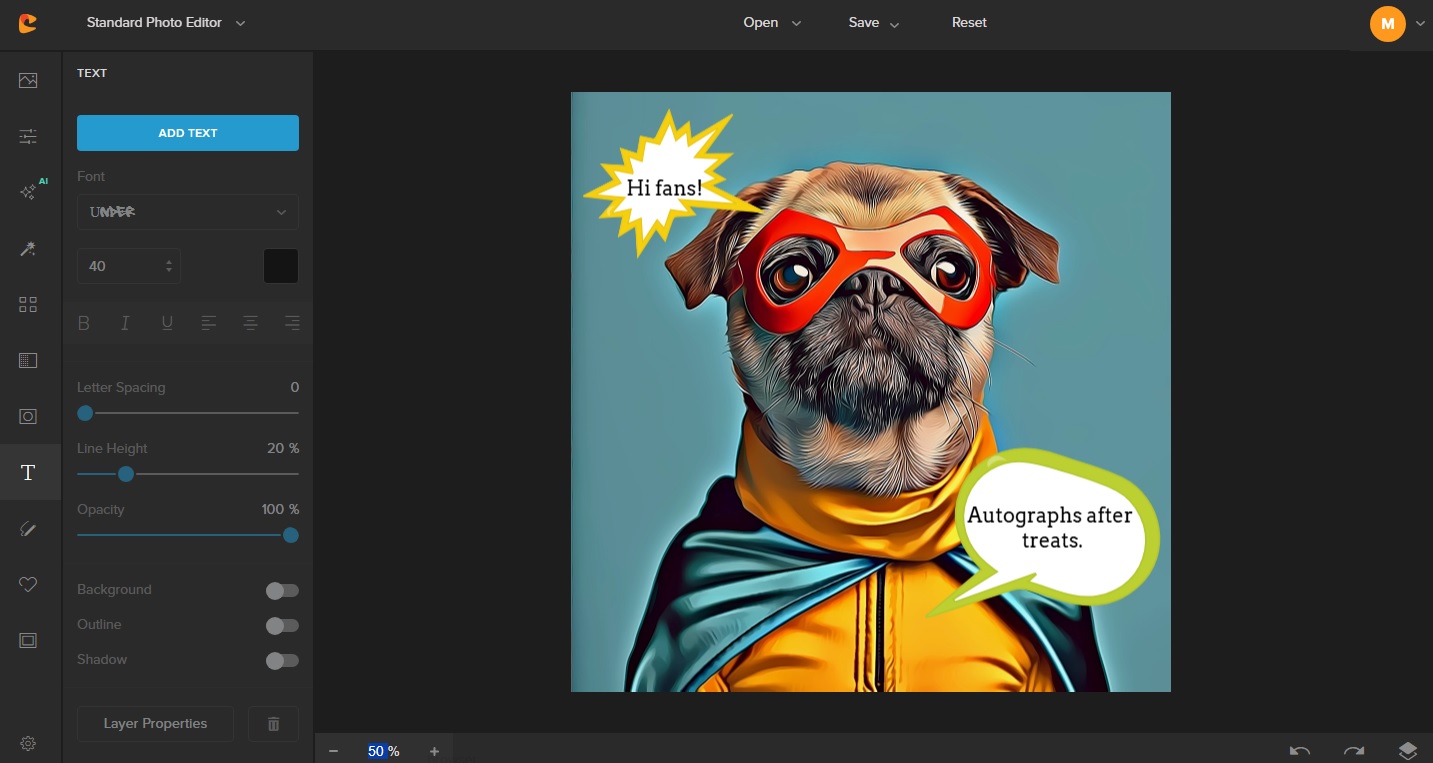Open the Standard Photo Editor dropdown

[166, 23]
